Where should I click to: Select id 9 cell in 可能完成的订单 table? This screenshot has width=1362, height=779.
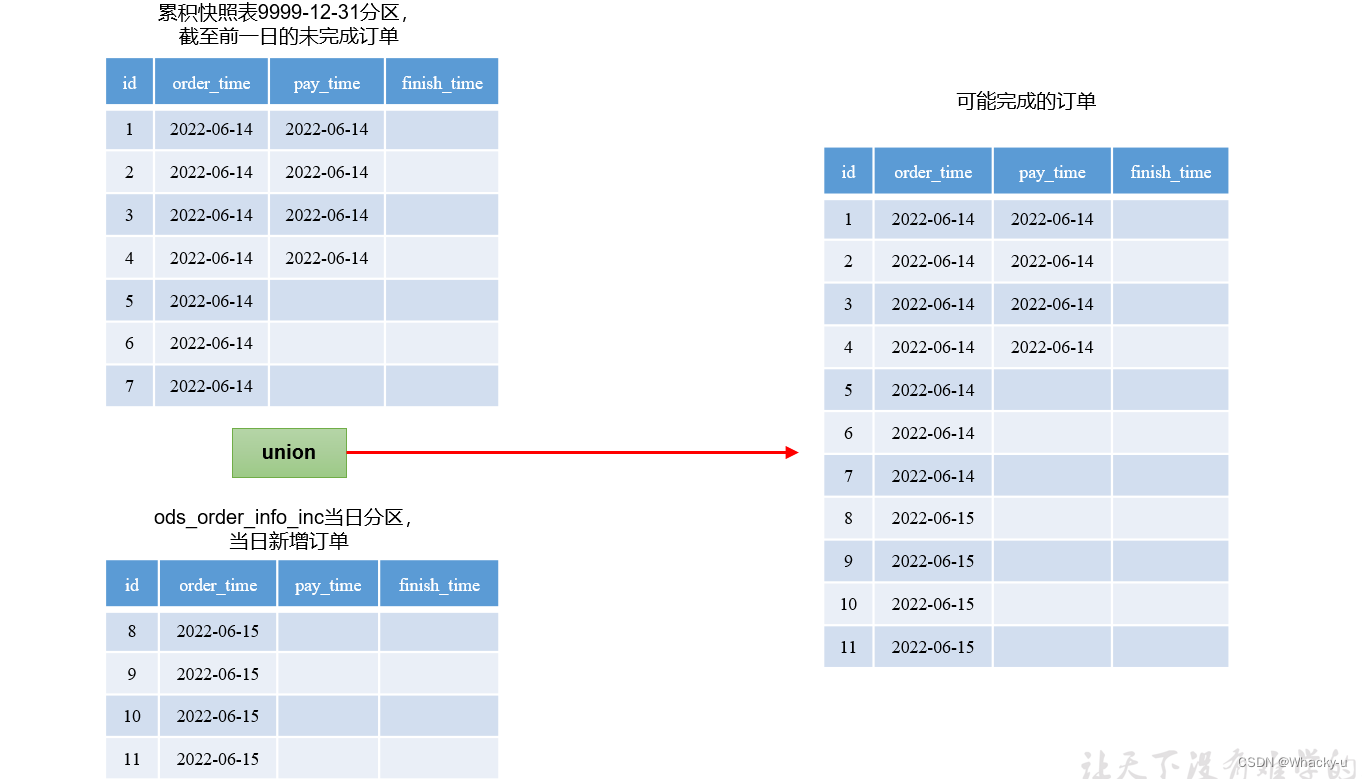tap(848, 561)
